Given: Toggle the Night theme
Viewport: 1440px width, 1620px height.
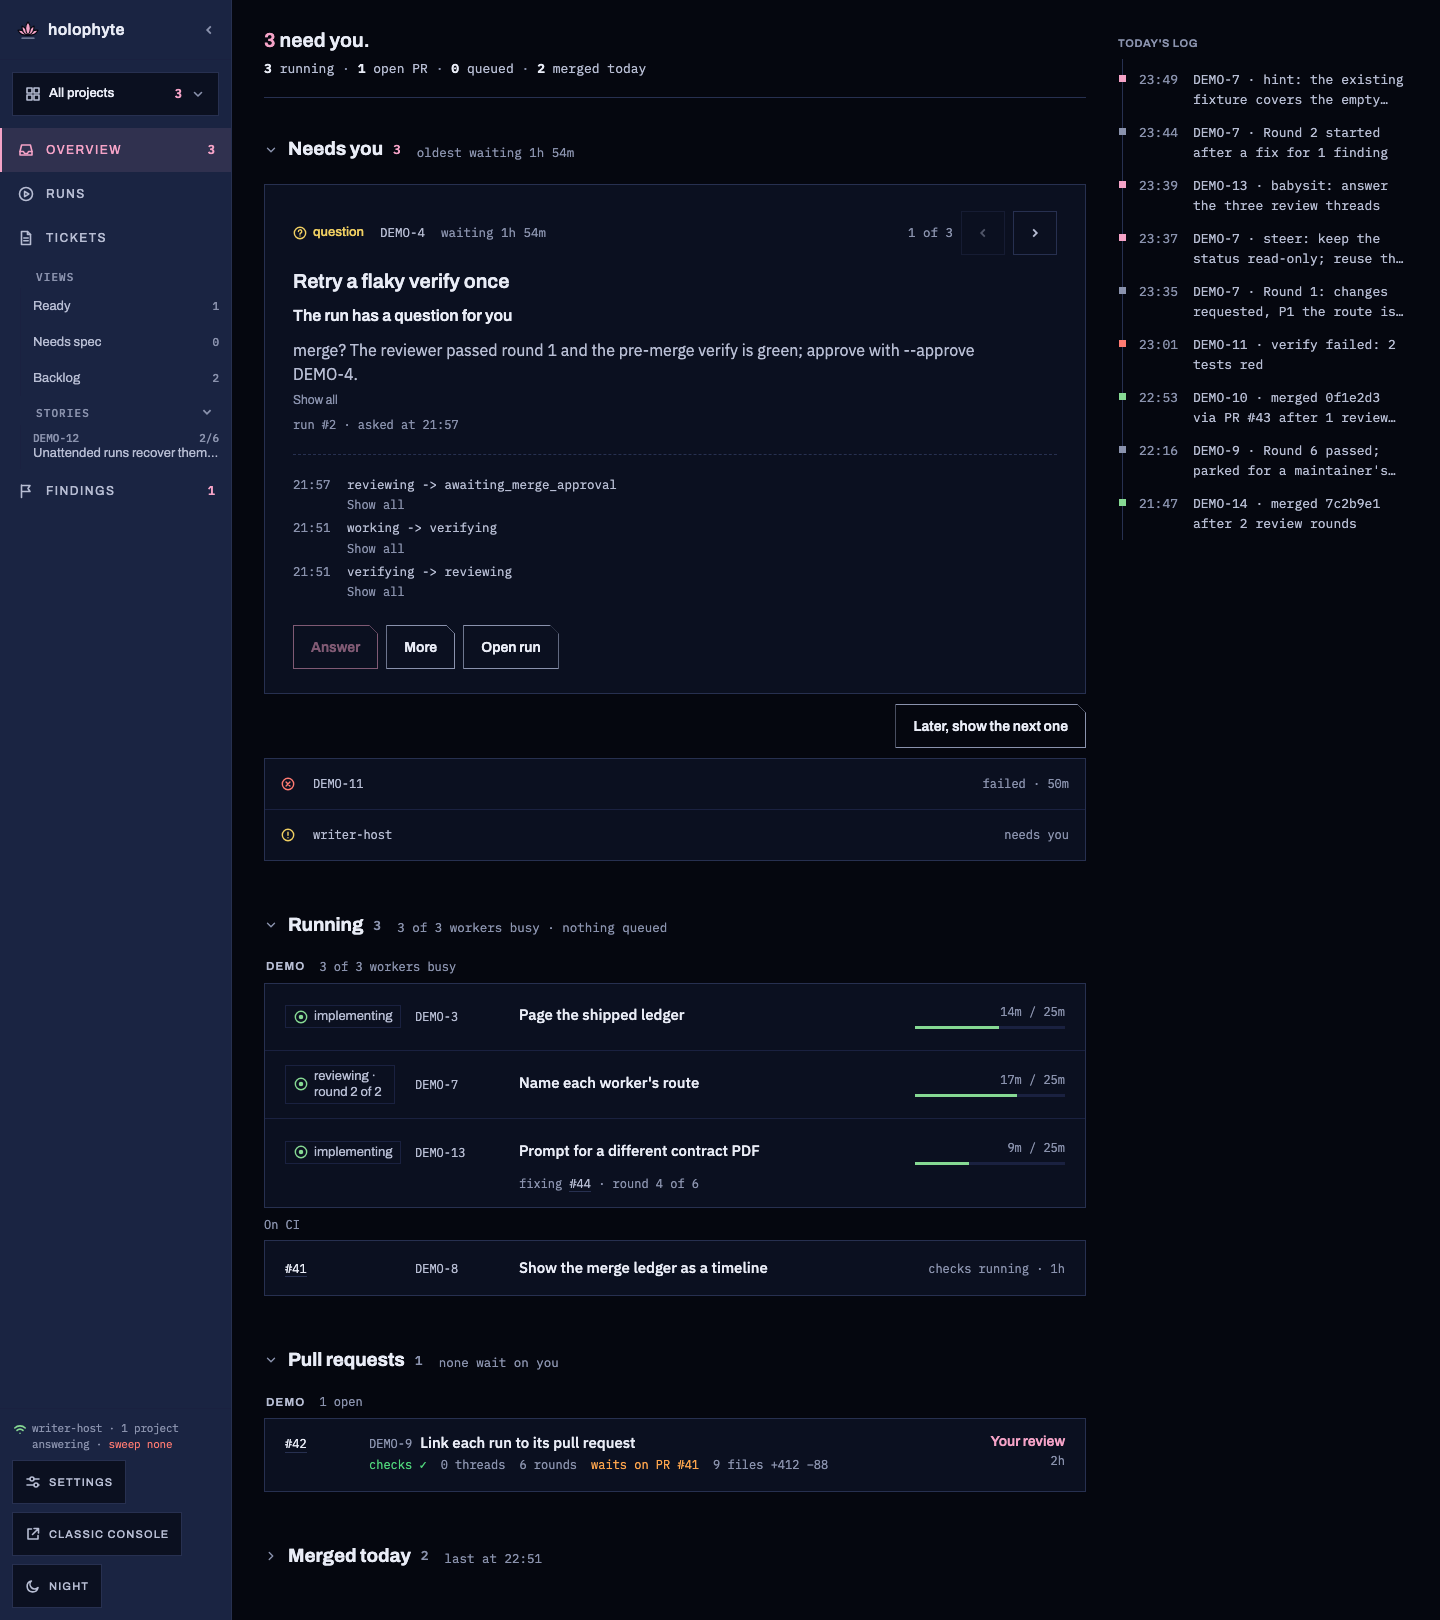Looking at the screenshot, I should tap(57, 1586).
